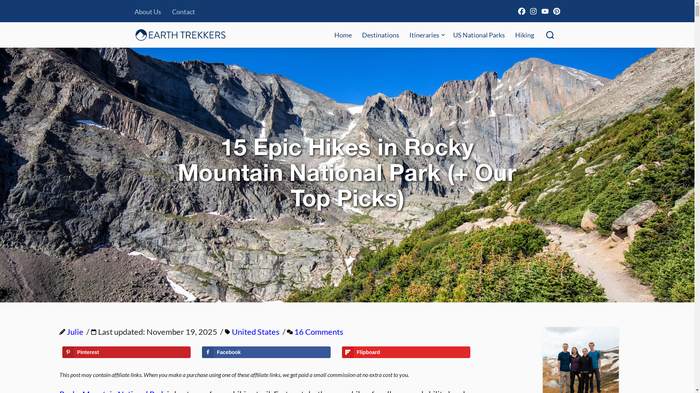
Task: Open the YouTube icon in top bar
Action: click(545, 12)
